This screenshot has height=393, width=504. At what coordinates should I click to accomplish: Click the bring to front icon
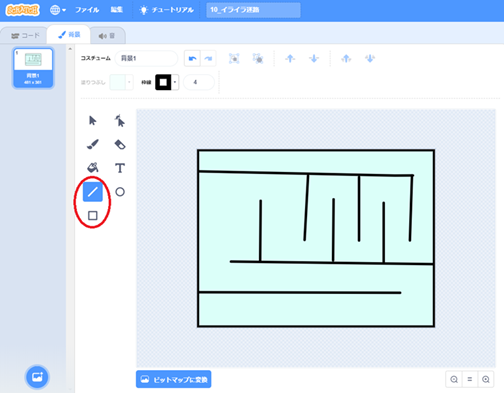(346, 59)
